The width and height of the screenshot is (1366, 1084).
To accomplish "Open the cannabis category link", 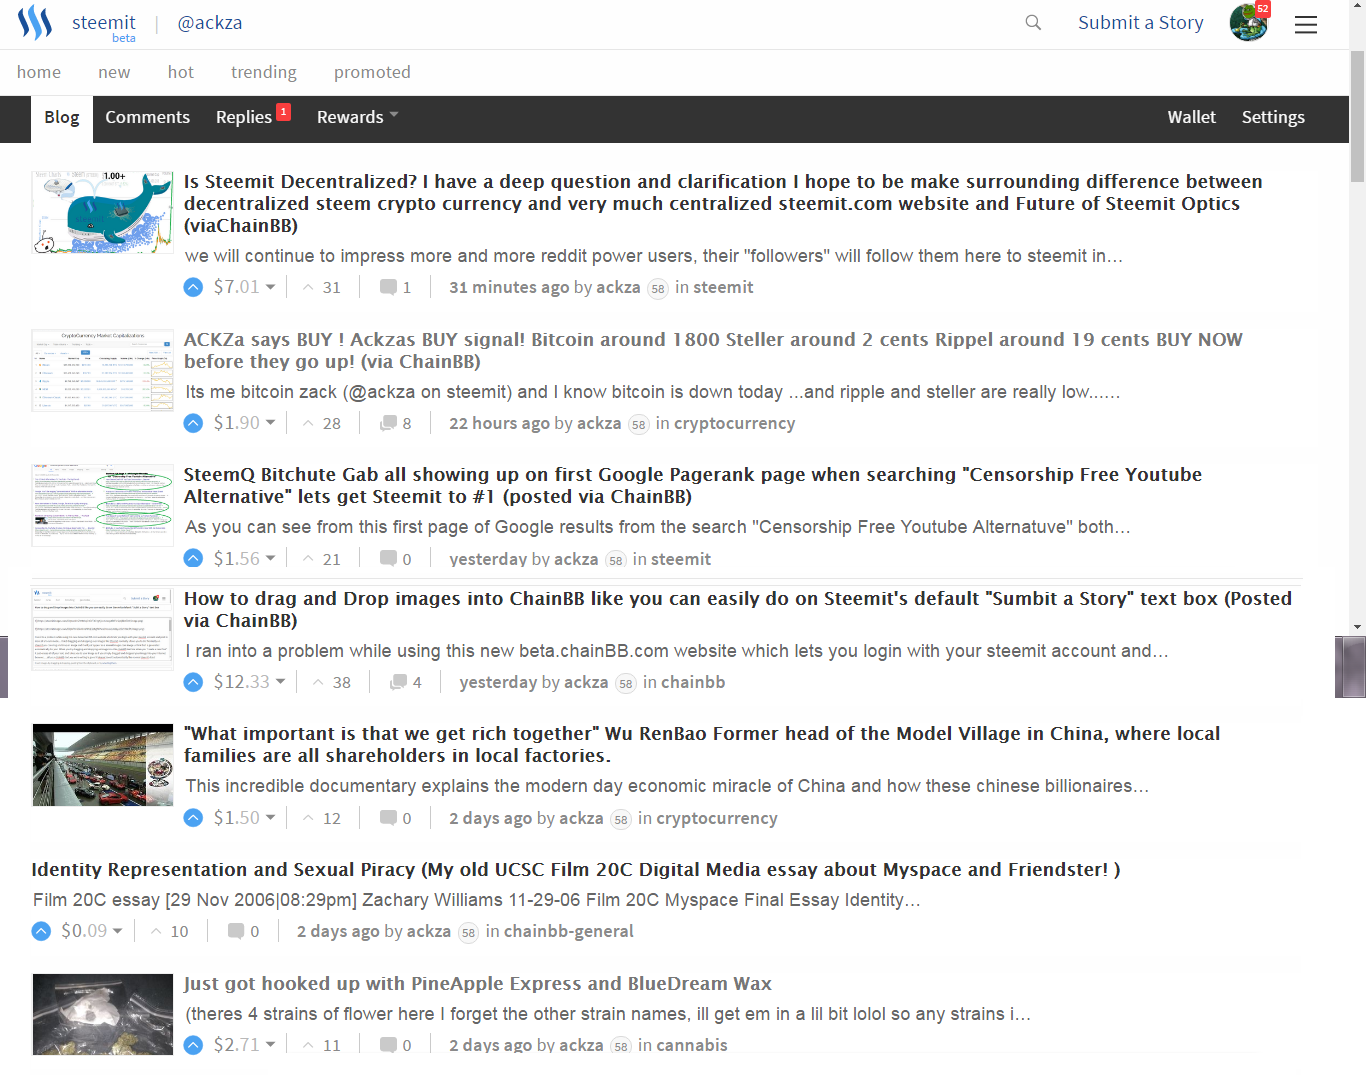I will (x=692, y=1045).
